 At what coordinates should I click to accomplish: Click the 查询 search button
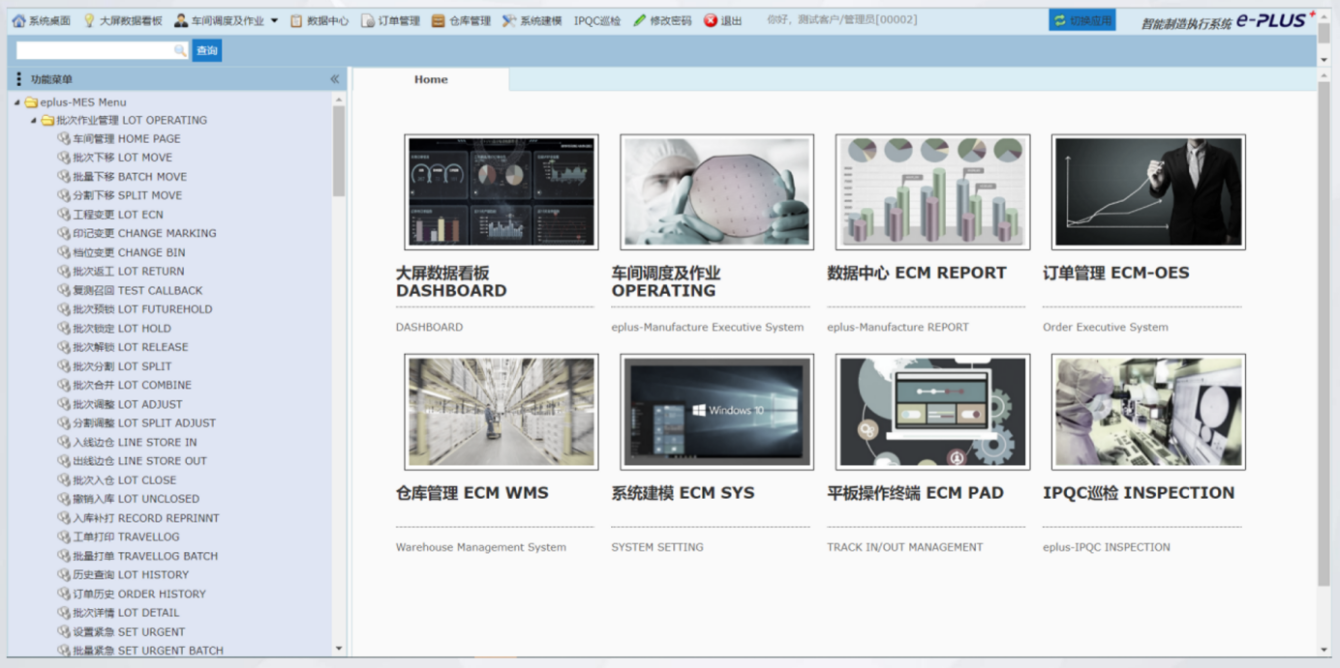click(207, 51)
